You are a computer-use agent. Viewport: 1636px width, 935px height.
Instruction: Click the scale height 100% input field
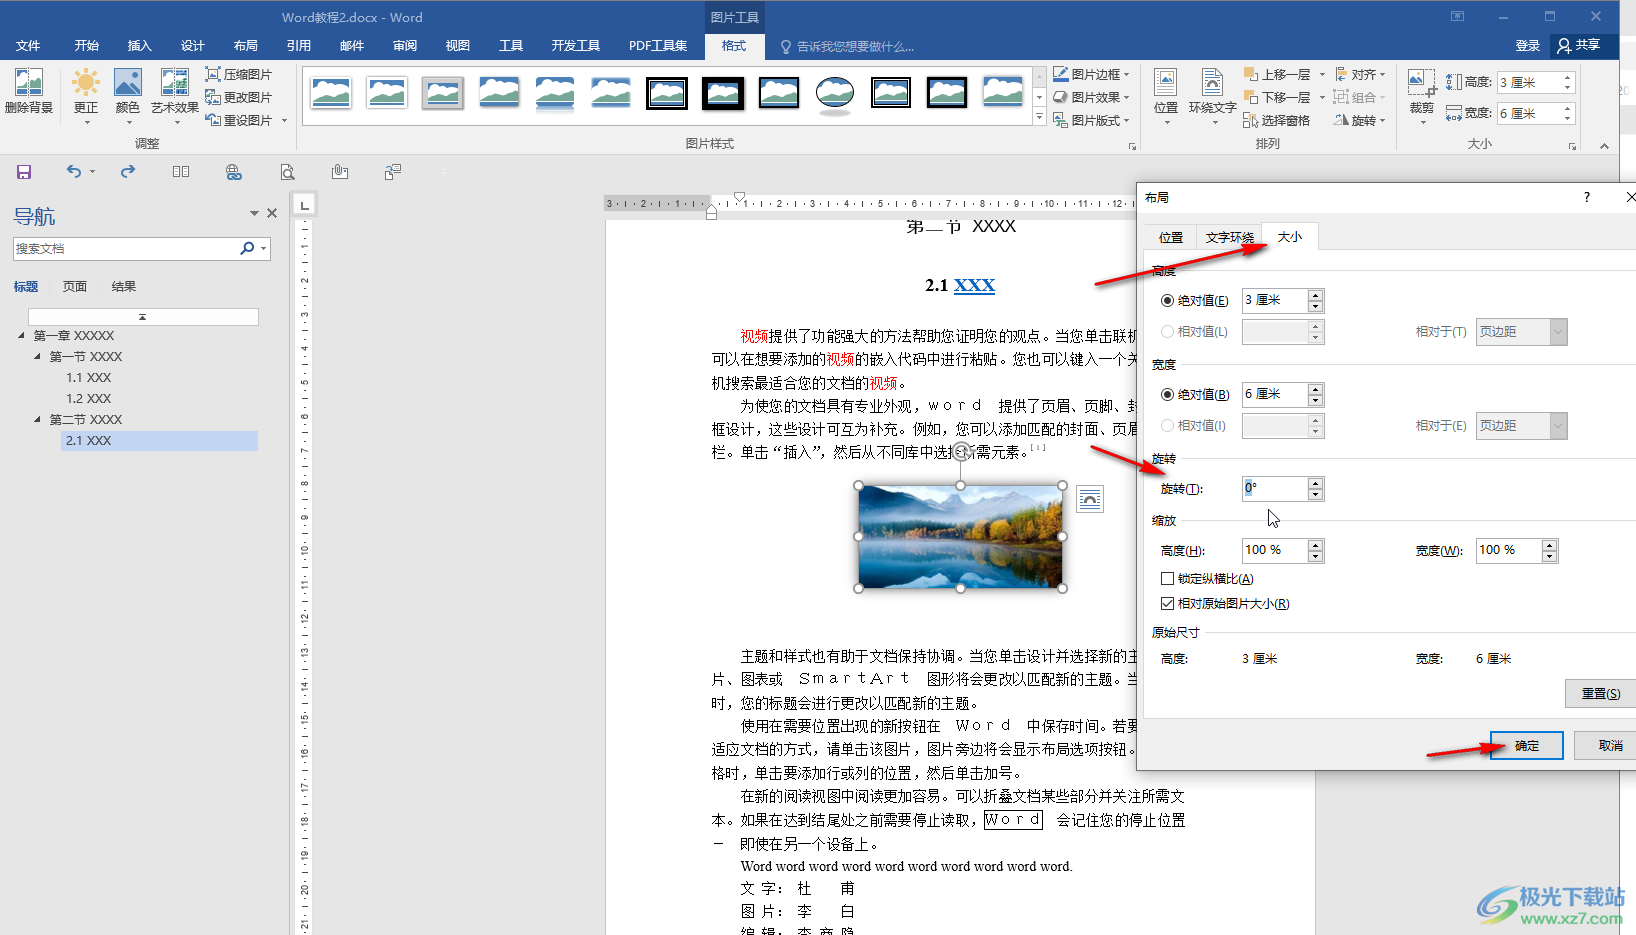(1274, 550)
